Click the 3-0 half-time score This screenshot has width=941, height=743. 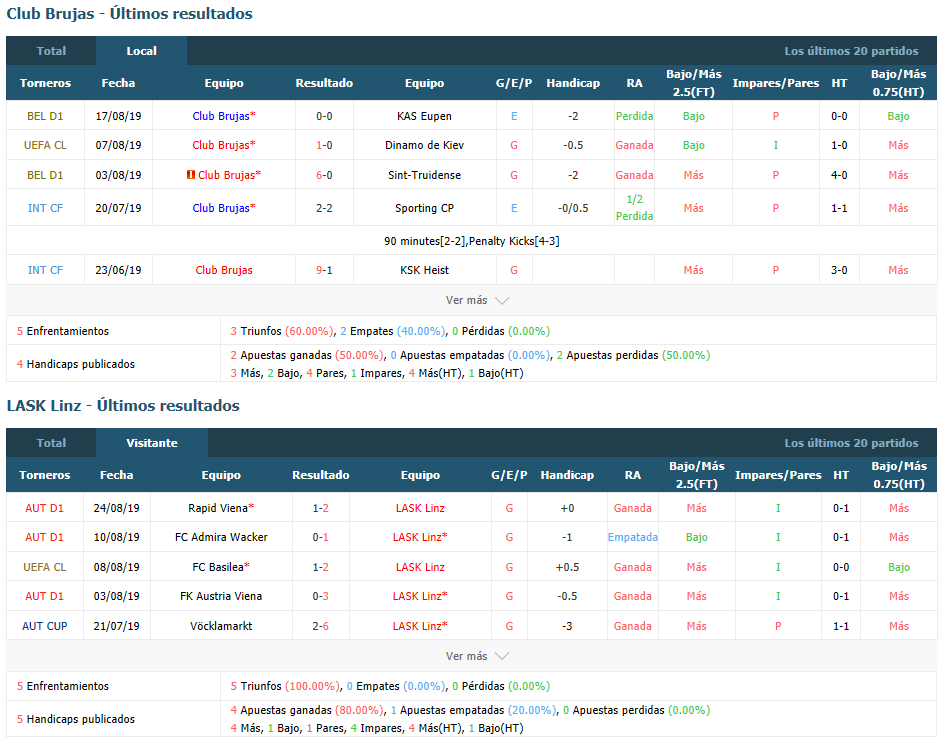click(x=839, y=270)
